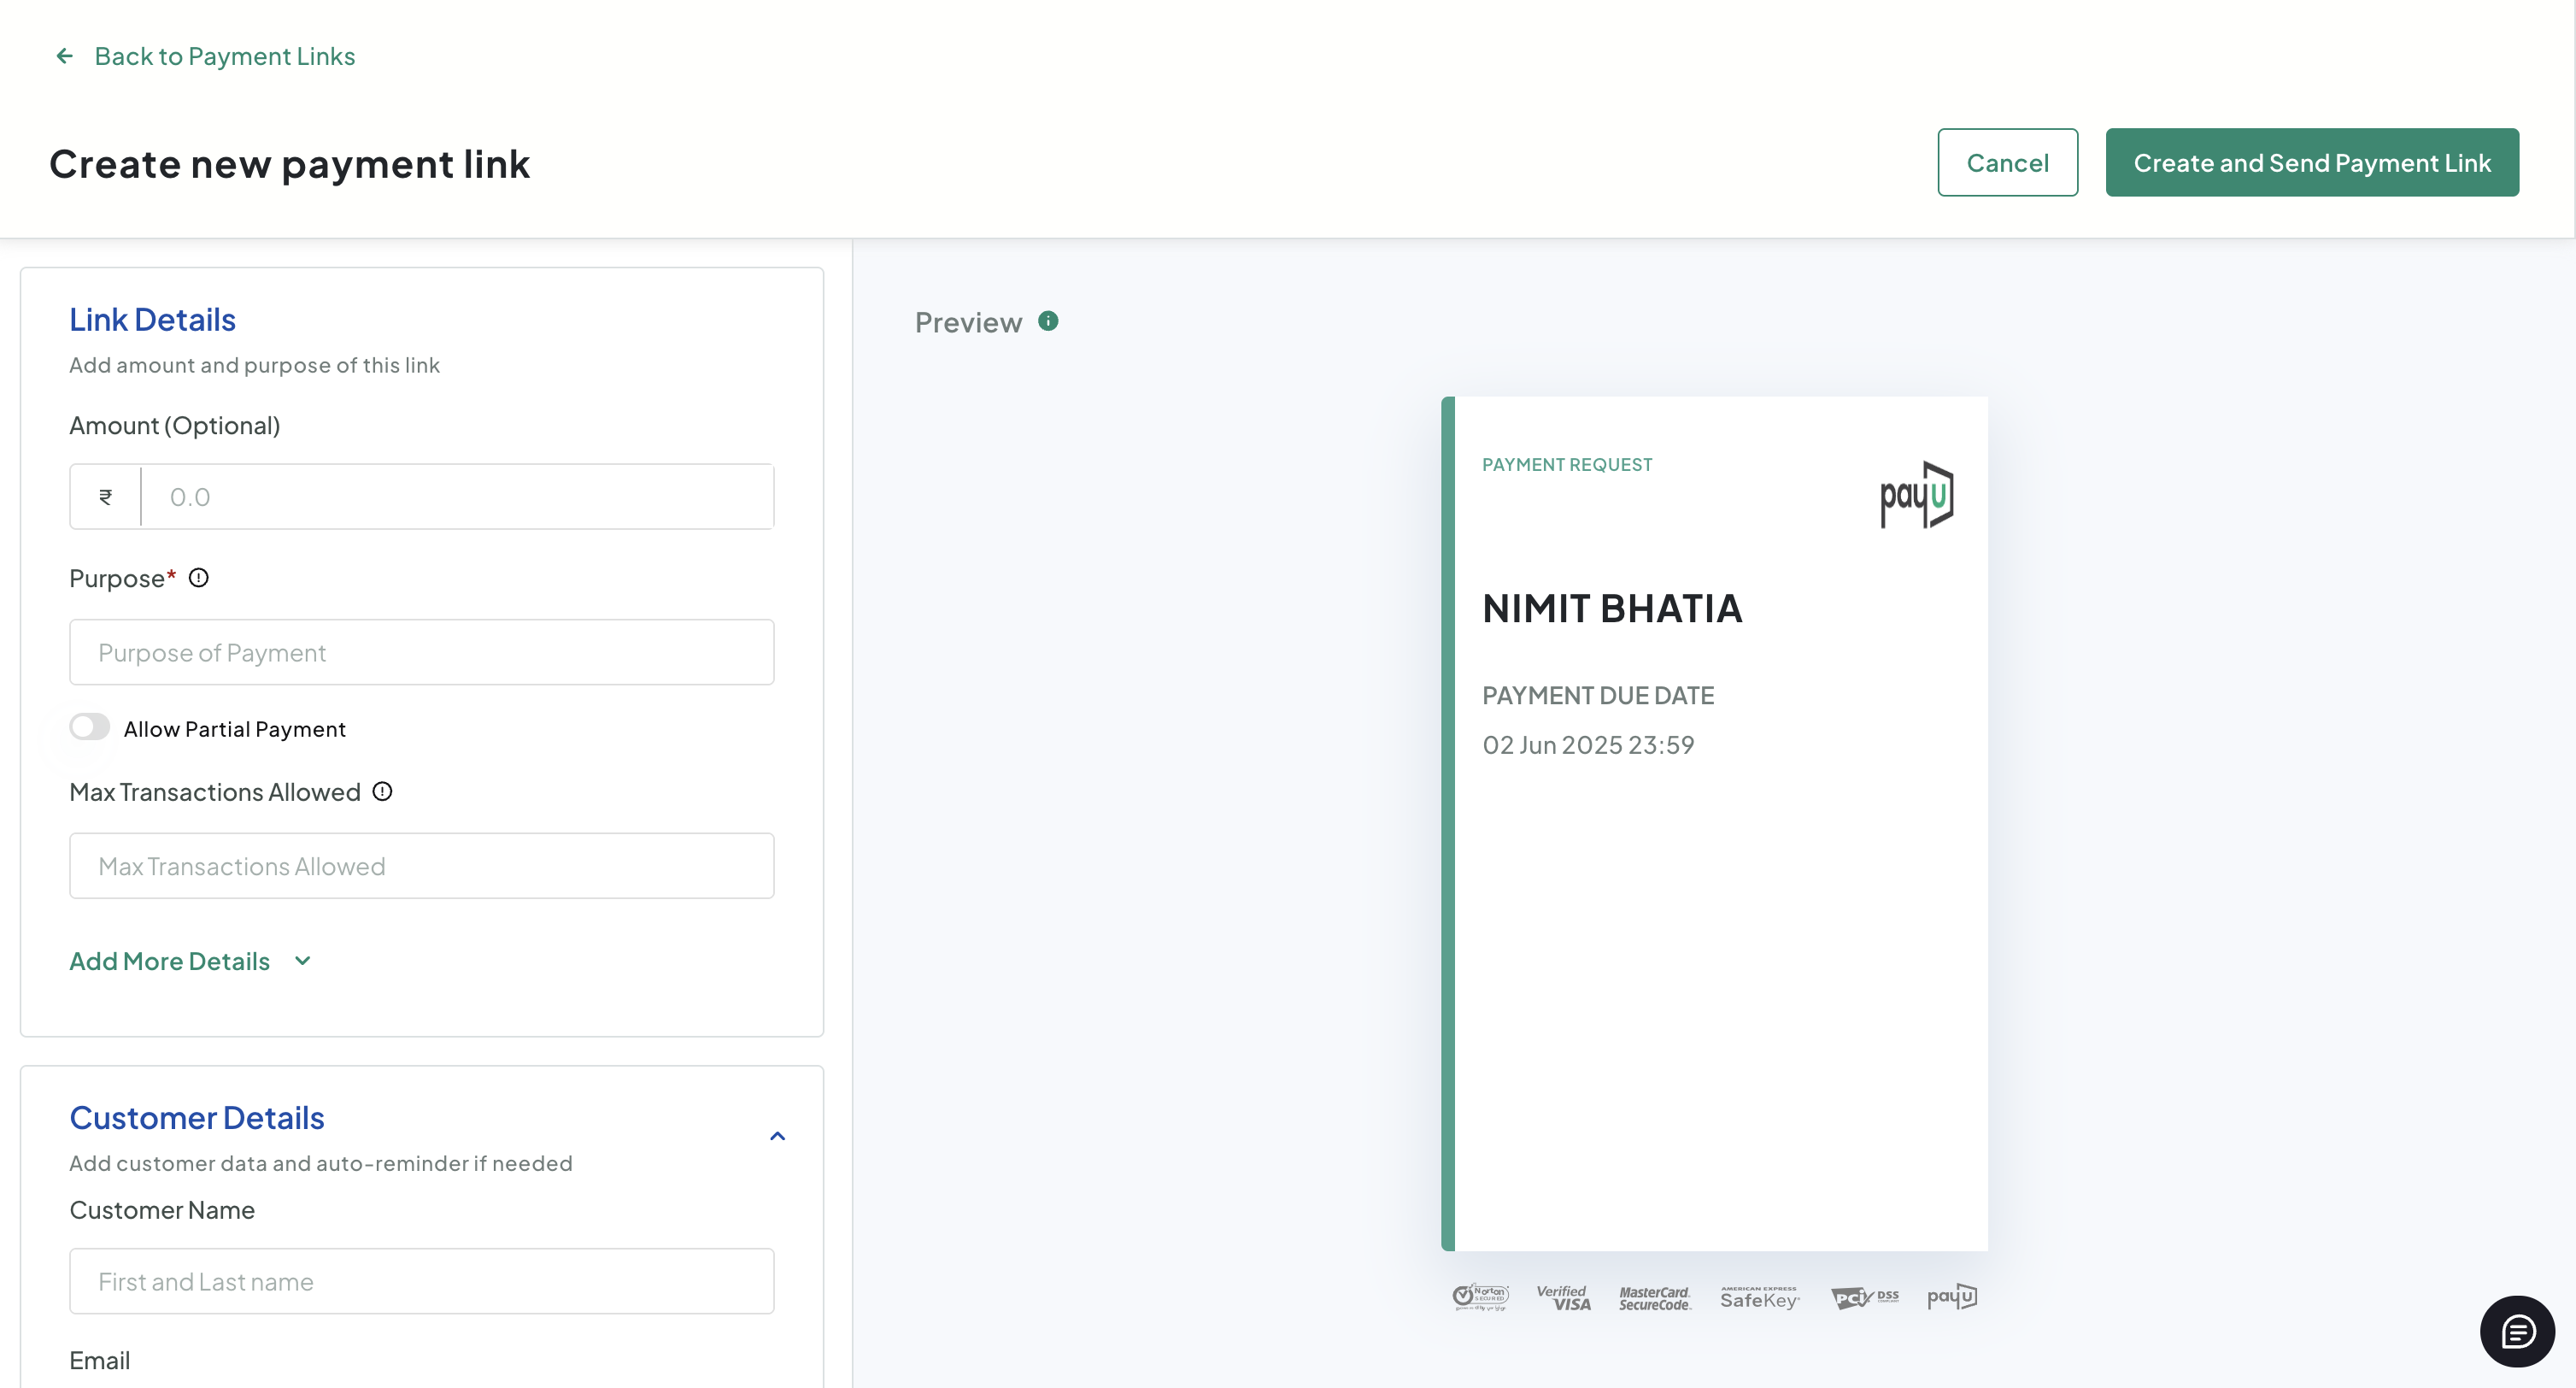
Task: Focus the Amount input field
Action: [x=458, y=497]
